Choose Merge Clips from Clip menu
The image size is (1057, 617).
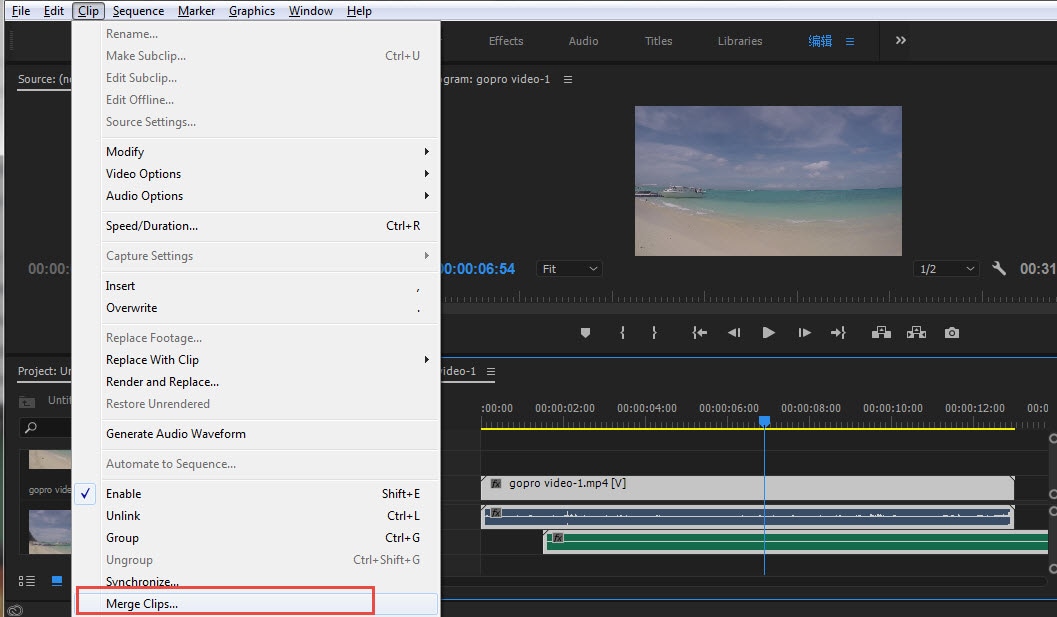142,604
